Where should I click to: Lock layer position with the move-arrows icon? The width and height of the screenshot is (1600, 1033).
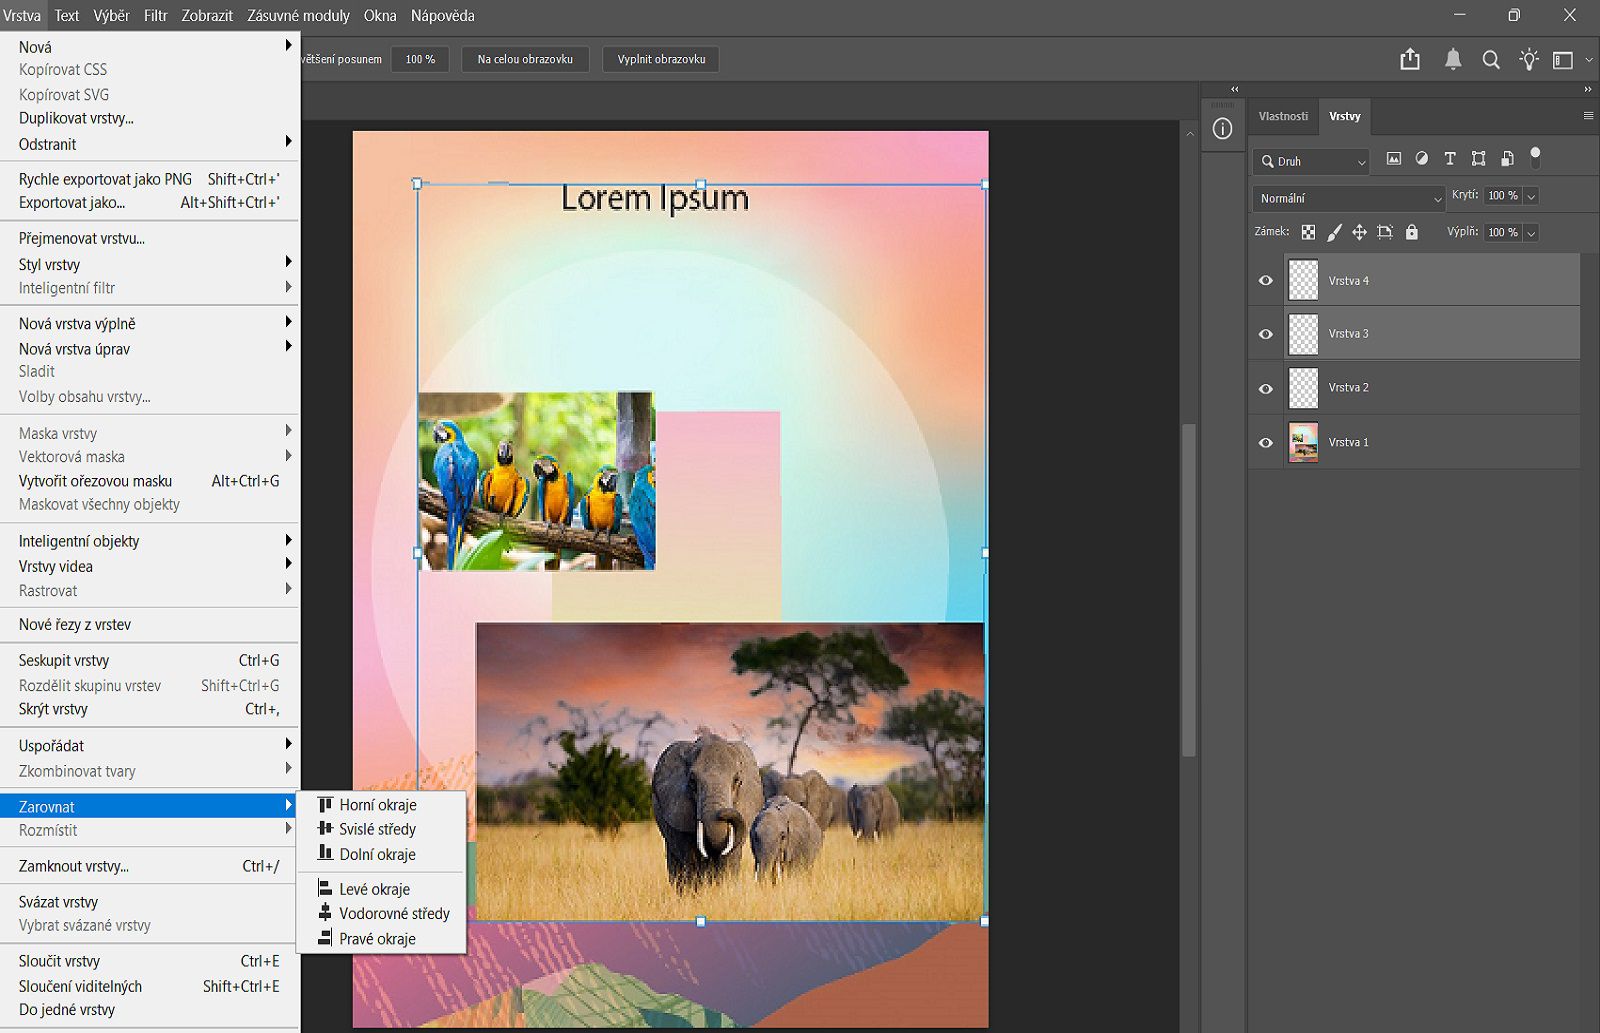[1359, 232]
